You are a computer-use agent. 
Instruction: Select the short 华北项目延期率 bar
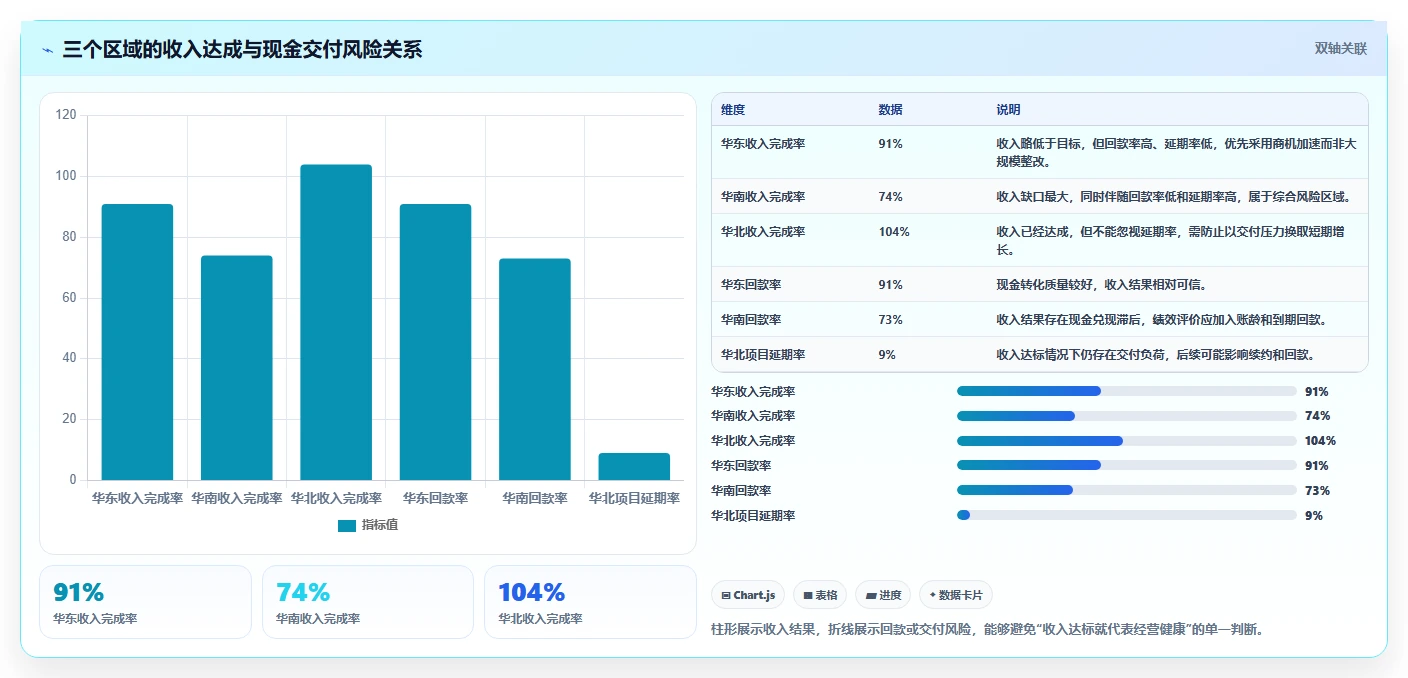click(x=634, y=467)
